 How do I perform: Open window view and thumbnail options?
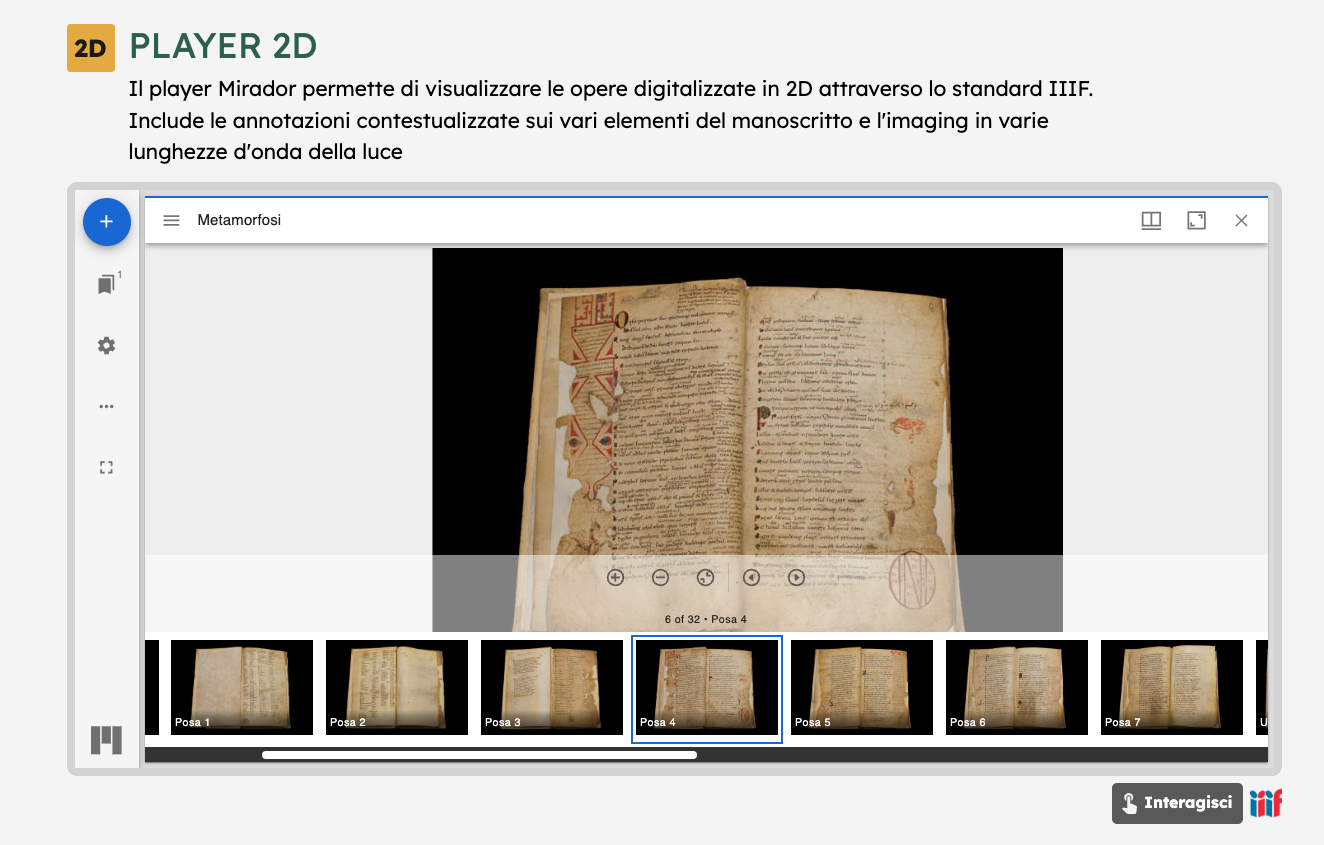click(1151, 220)
